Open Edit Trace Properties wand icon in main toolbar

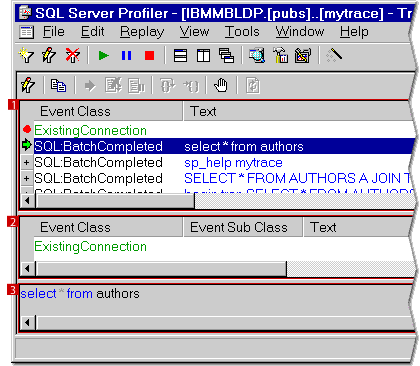[x=49, y=55]
